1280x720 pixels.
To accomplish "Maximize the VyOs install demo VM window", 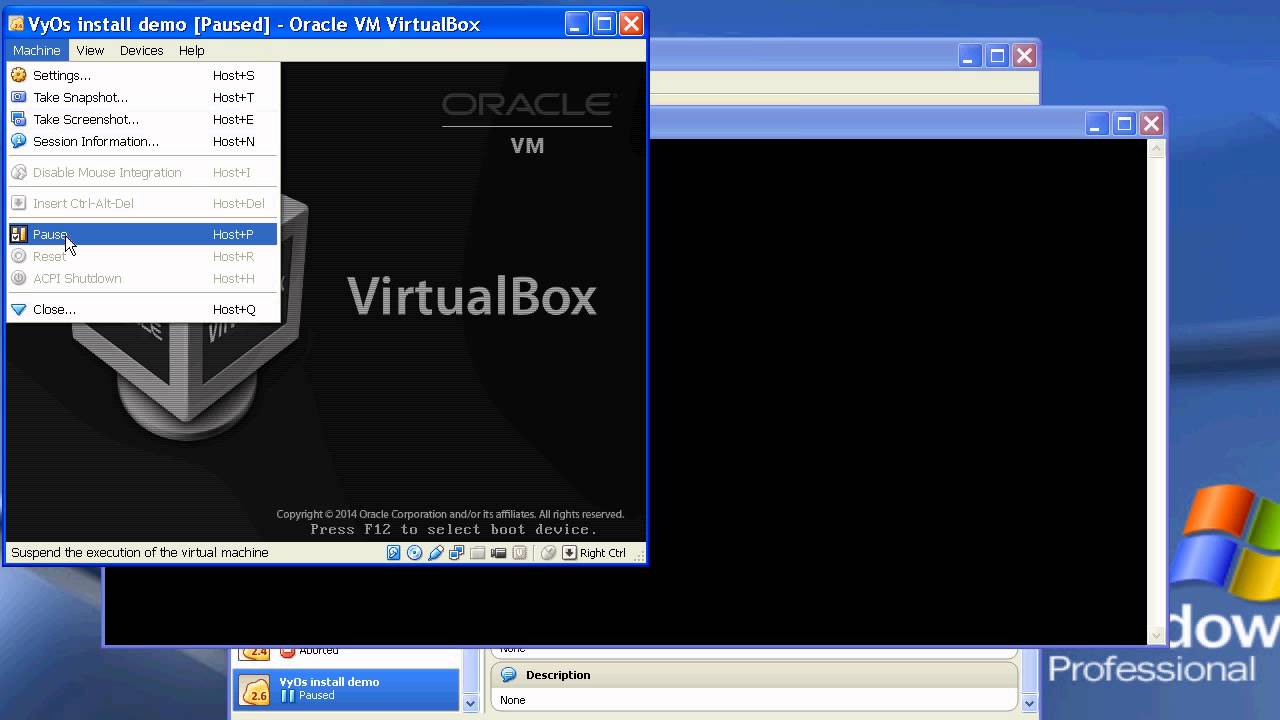I will [x=604, y=24].
